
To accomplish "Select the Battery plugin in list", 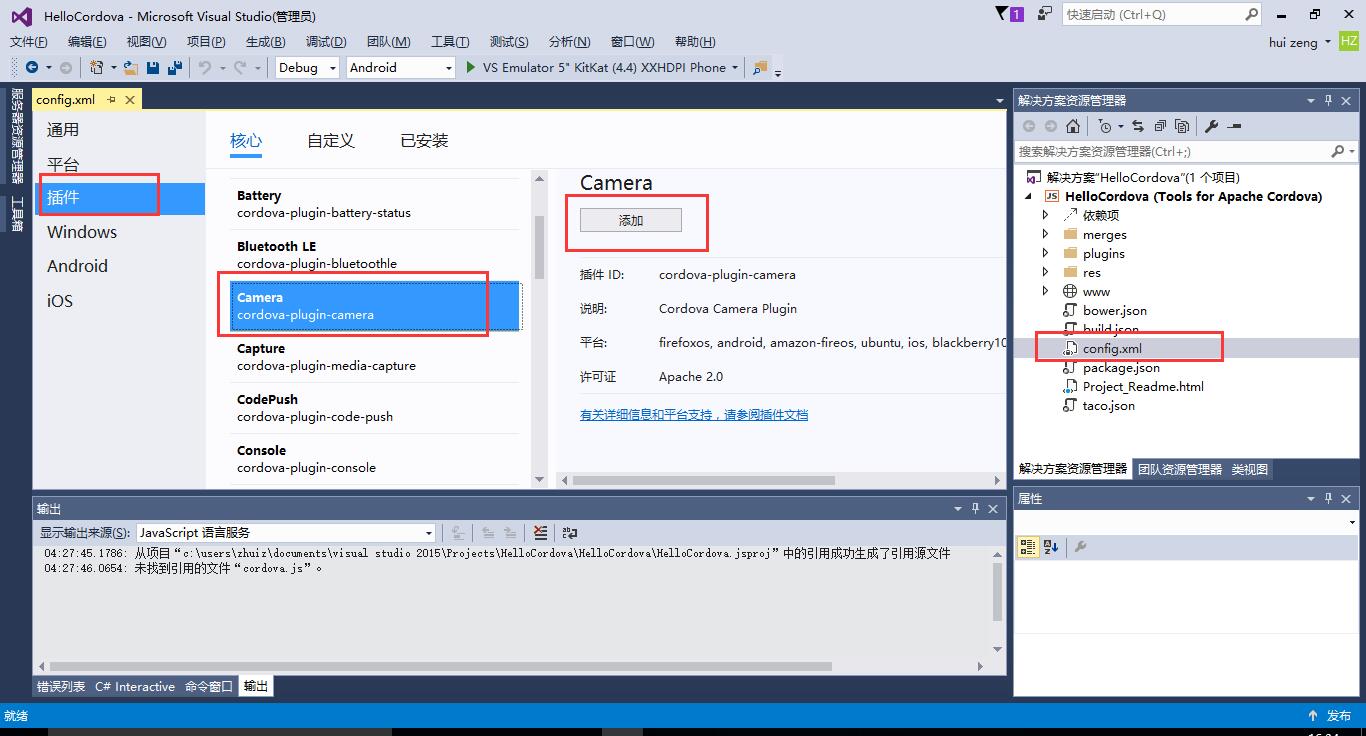I will [x=377, y=204].
